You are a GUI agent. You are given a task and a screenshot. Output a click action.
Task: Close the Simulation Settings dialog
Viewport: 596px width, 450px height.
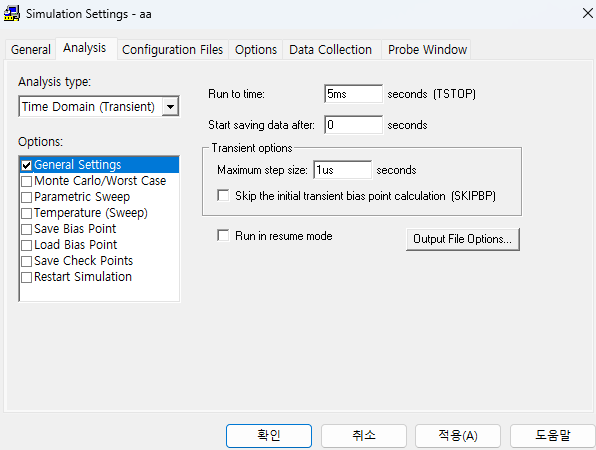click(587, 13)
